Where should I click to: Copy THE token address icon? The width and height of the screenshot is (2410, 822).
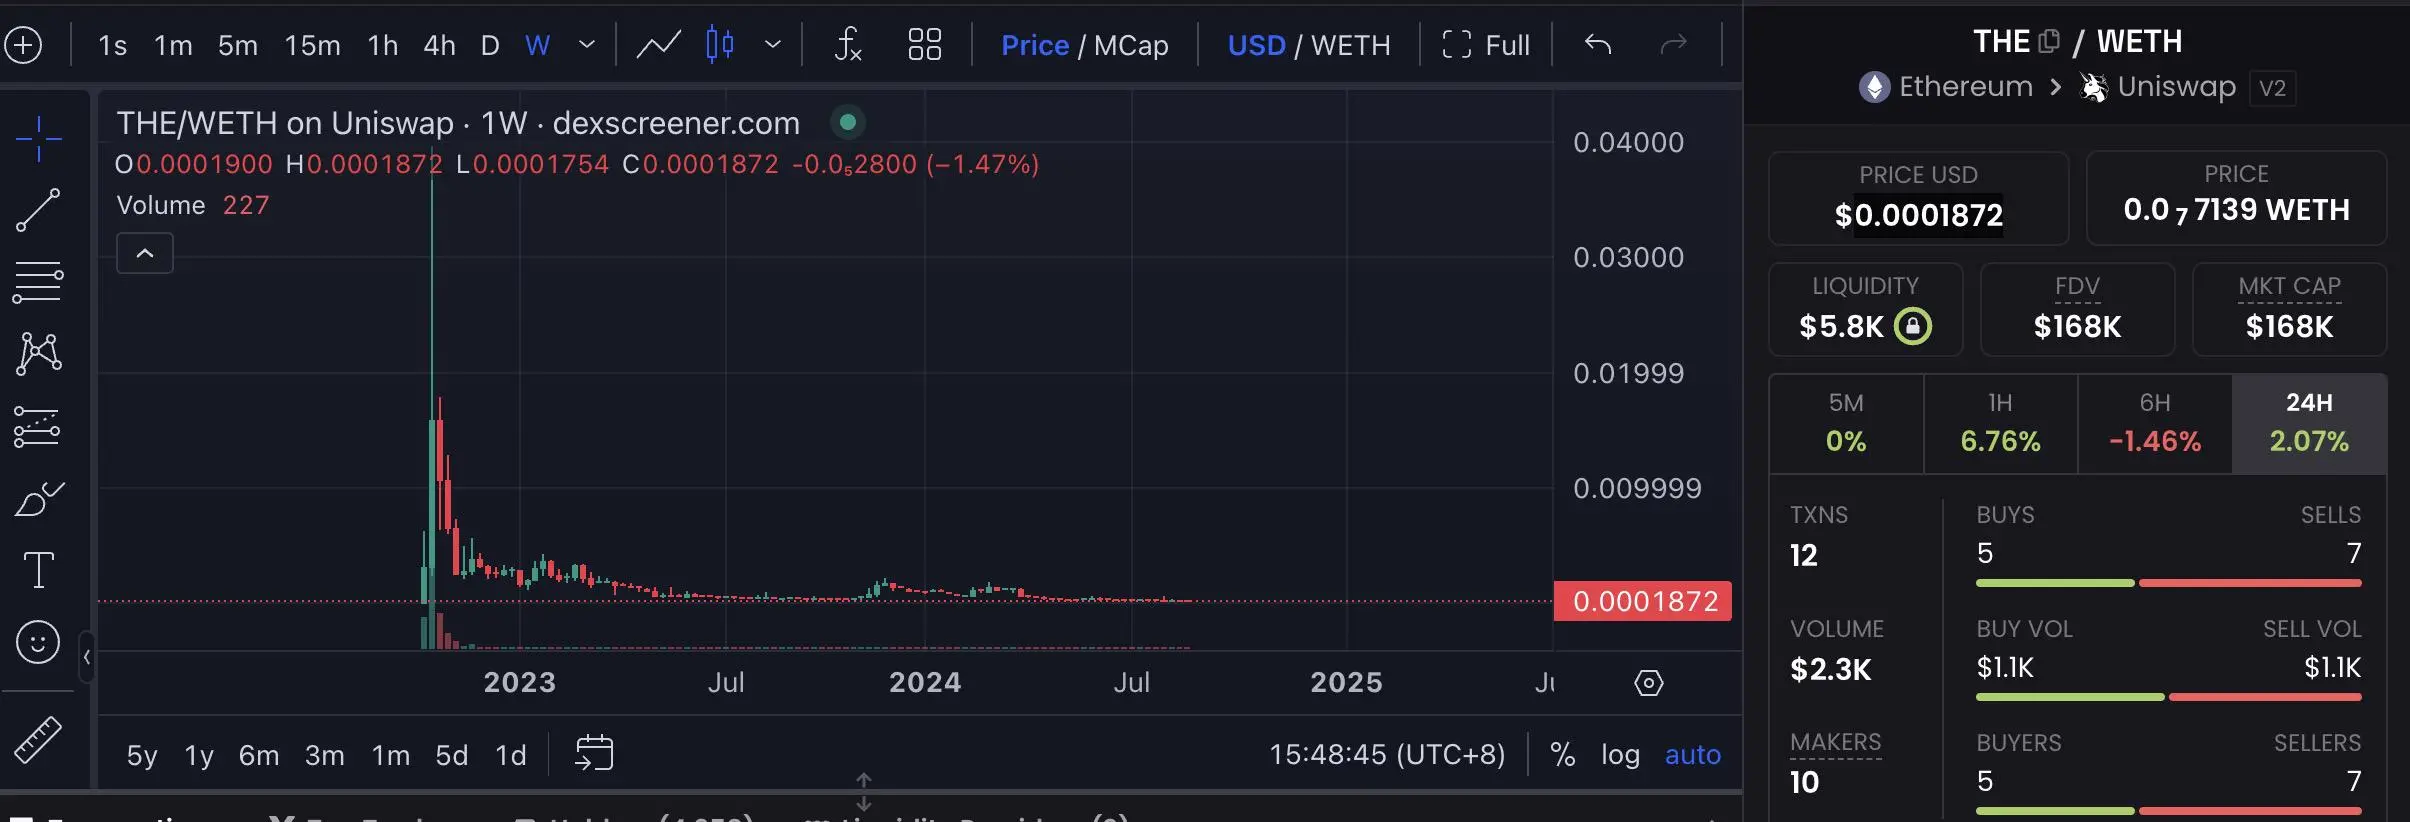[2049, 41]
